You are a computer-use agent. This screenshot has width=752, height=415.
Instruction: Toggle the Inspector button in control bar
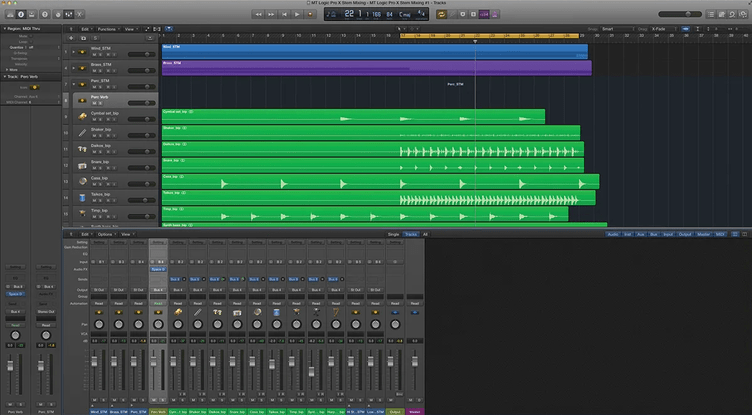[x=21, y=14]
